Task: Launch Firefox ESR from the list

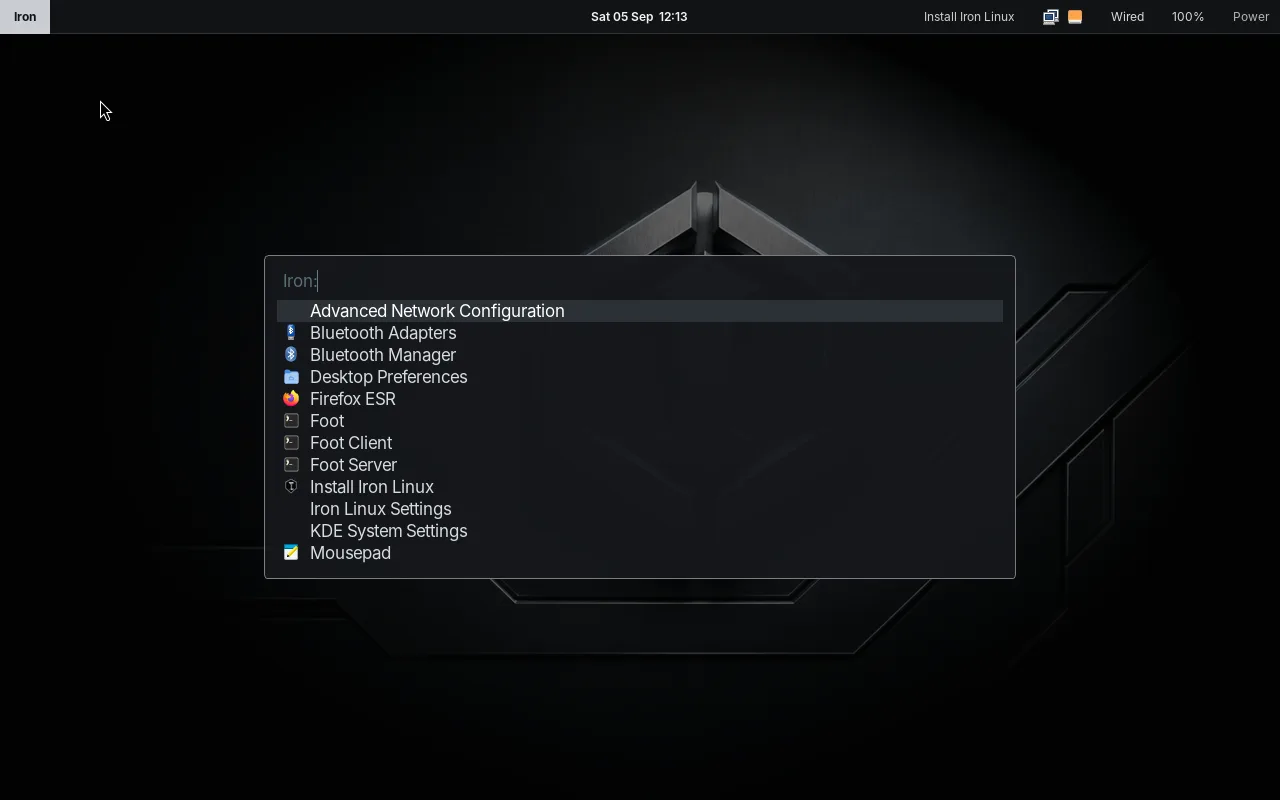Action: (640, 399)
